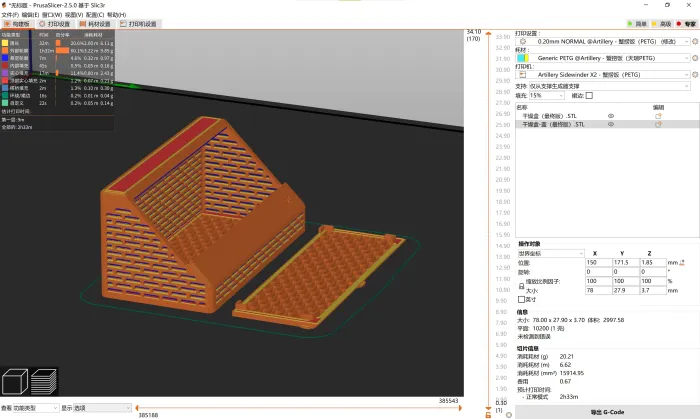Click the filament color swatch for Generic PETG
The height and width of the screenshot is (419, 700).
(x=523, y=58)
